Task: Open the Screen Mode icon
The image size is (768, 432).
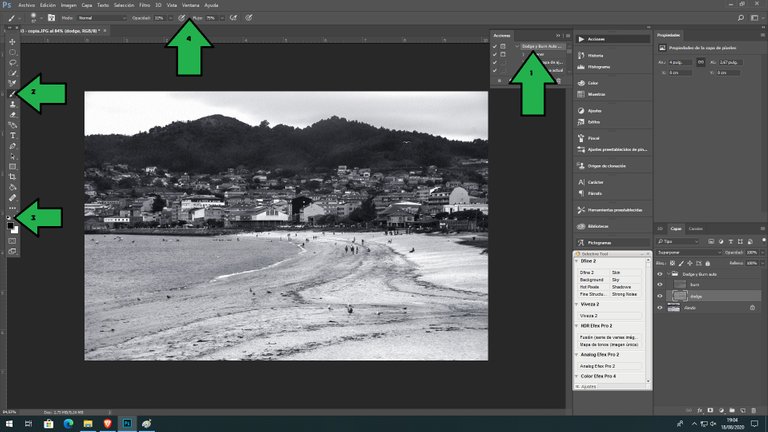Action: 12,251
